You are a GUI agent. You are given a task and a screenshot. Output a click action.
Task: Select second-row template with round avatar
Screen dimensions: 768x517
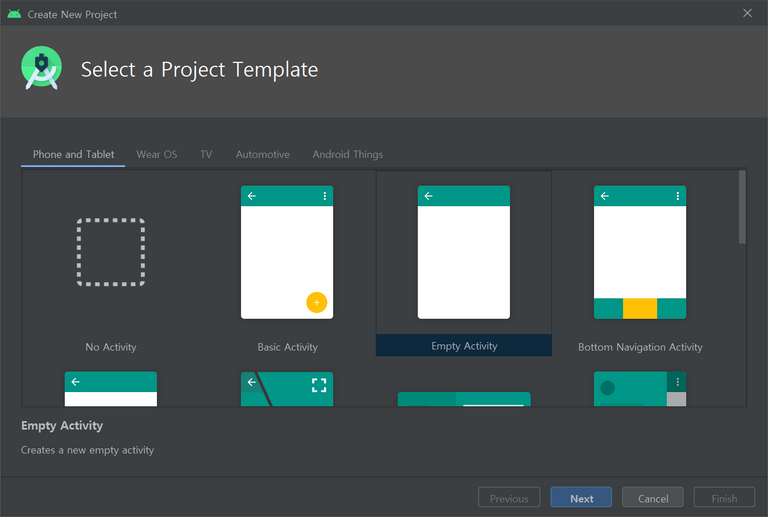point(640,389)
